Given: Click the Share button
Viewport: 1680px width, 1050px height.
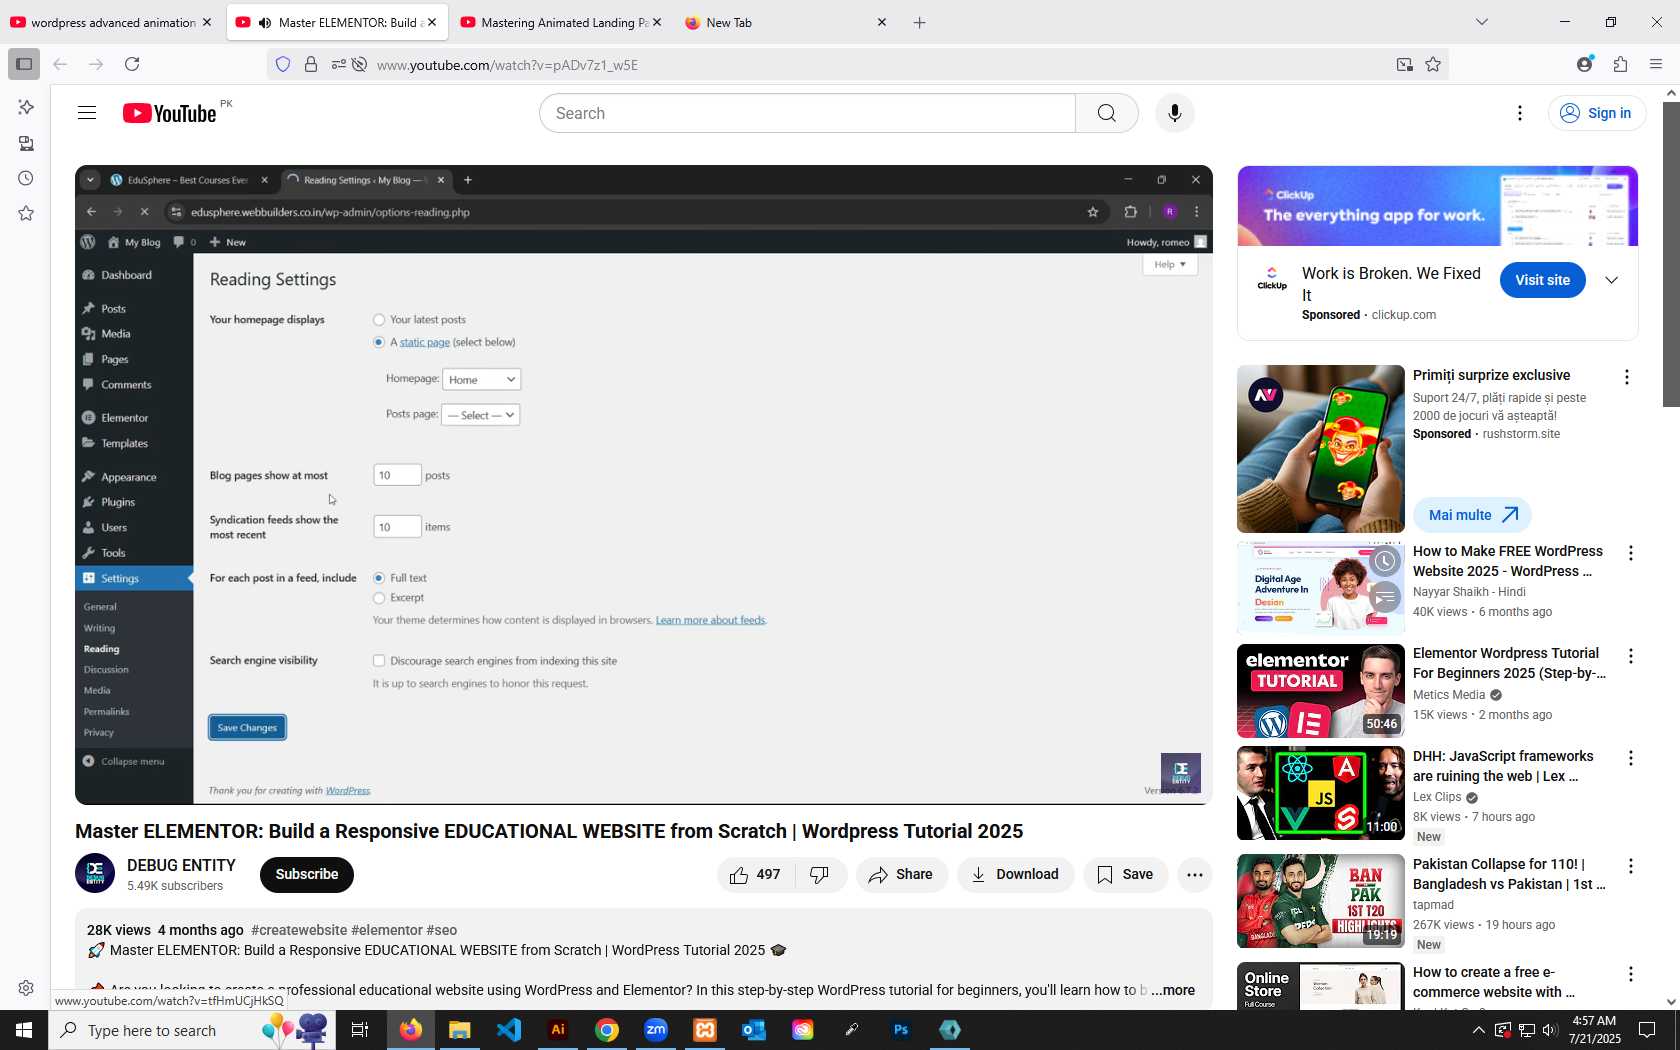Looking at the screenshot, I should pos(901,875).
